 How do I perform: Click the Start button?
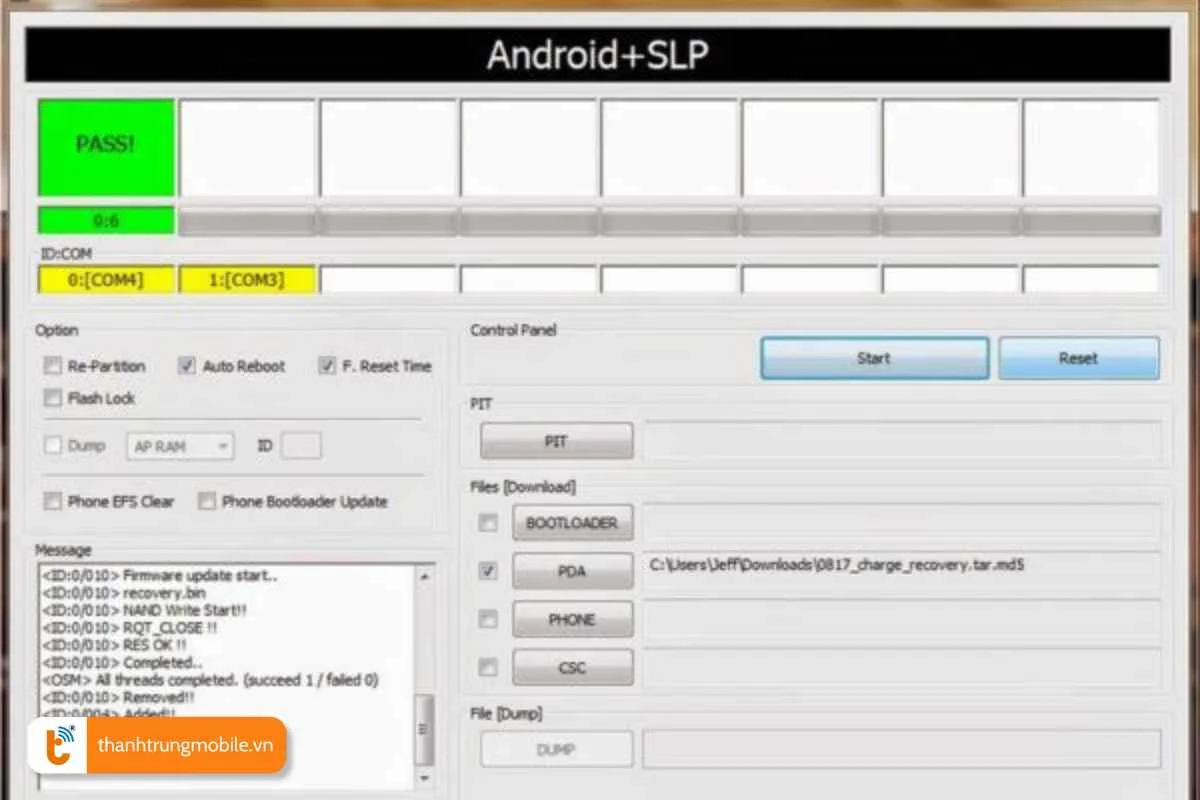click(x=874, y=358)
